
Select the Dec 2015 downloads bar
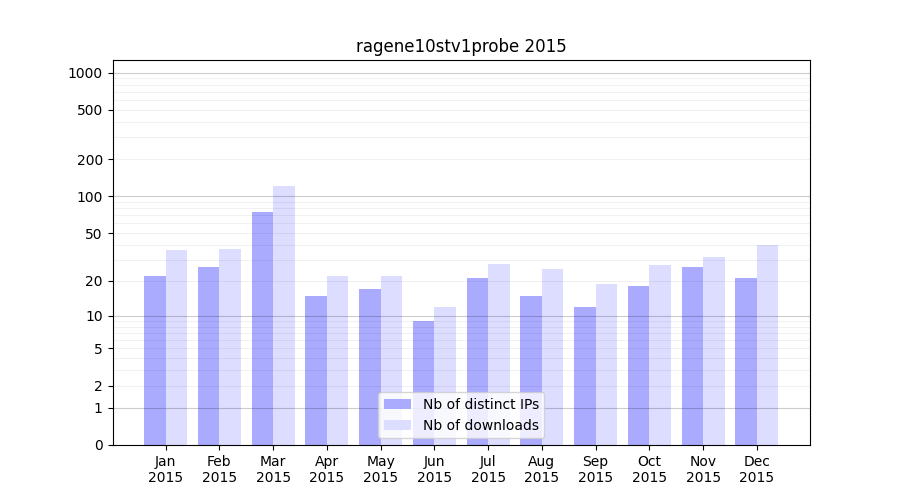[x=767, y=345]
